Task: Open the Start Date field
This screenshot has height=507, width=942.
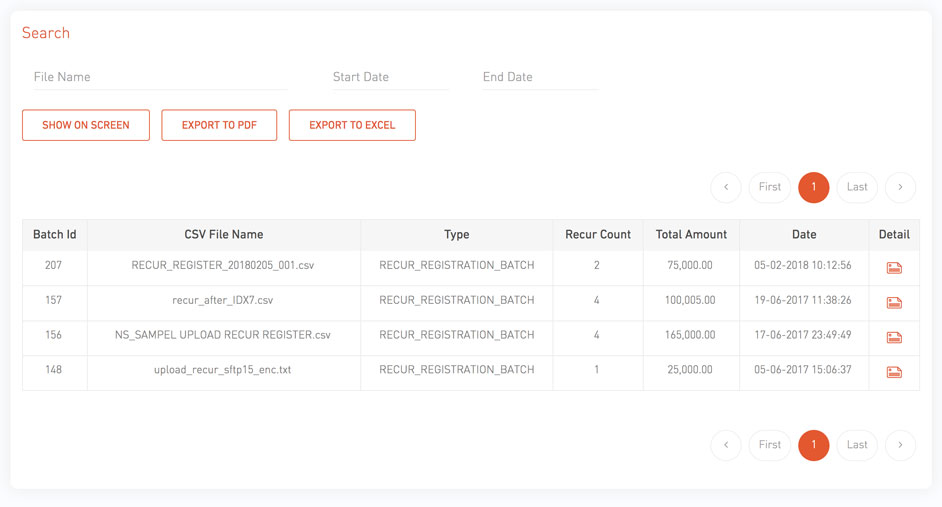Action: tap(390, 77)
